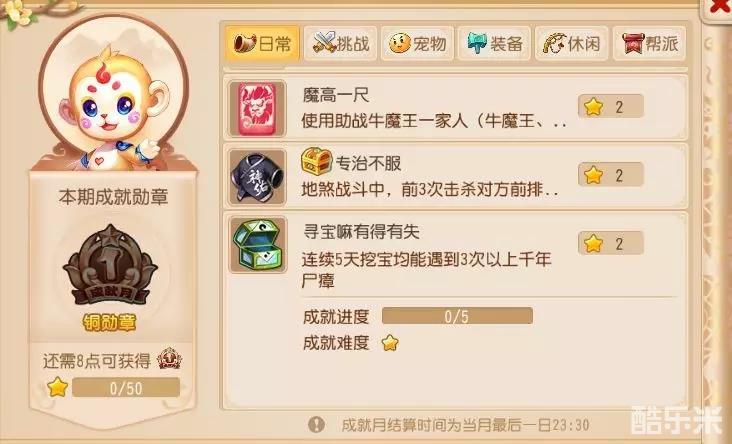Collapse the 寻宝嘛有得有失 achievement entry
The image size is (732, 444).
[x=455, y=254]
